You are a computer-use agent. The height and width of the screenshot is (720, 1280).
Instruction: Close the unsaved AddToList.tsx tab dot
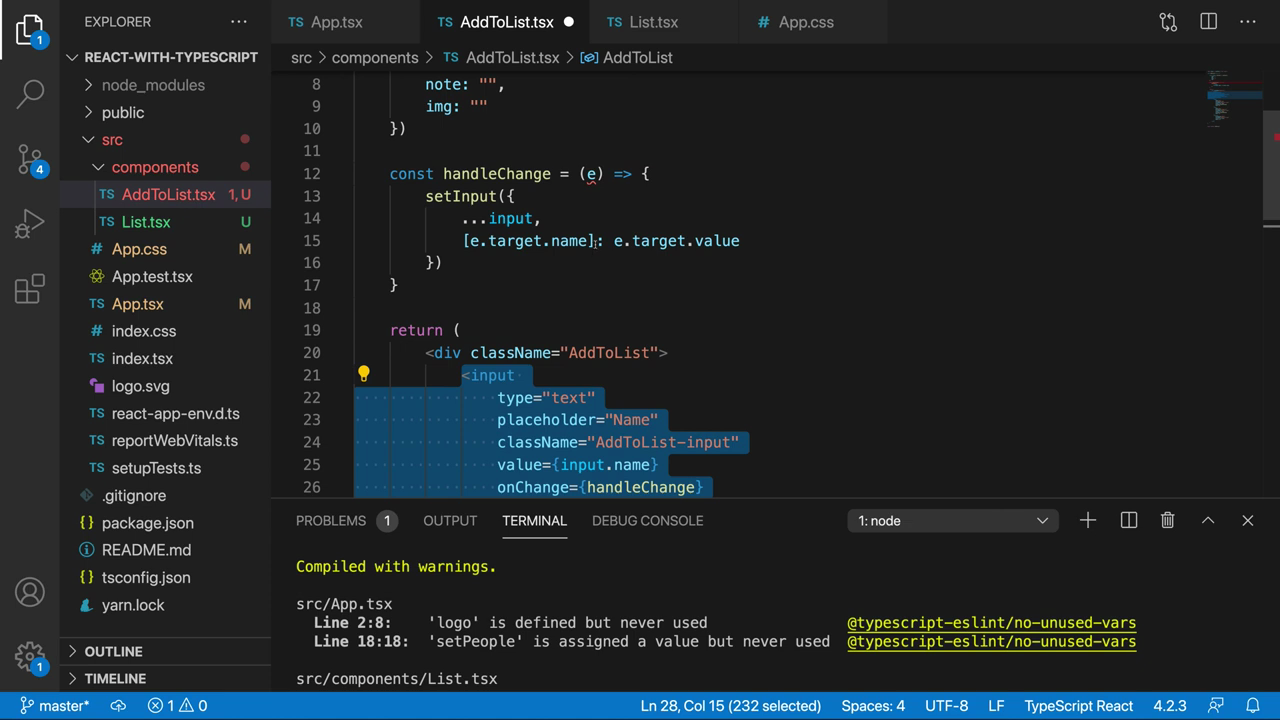(x=569, y=21)
